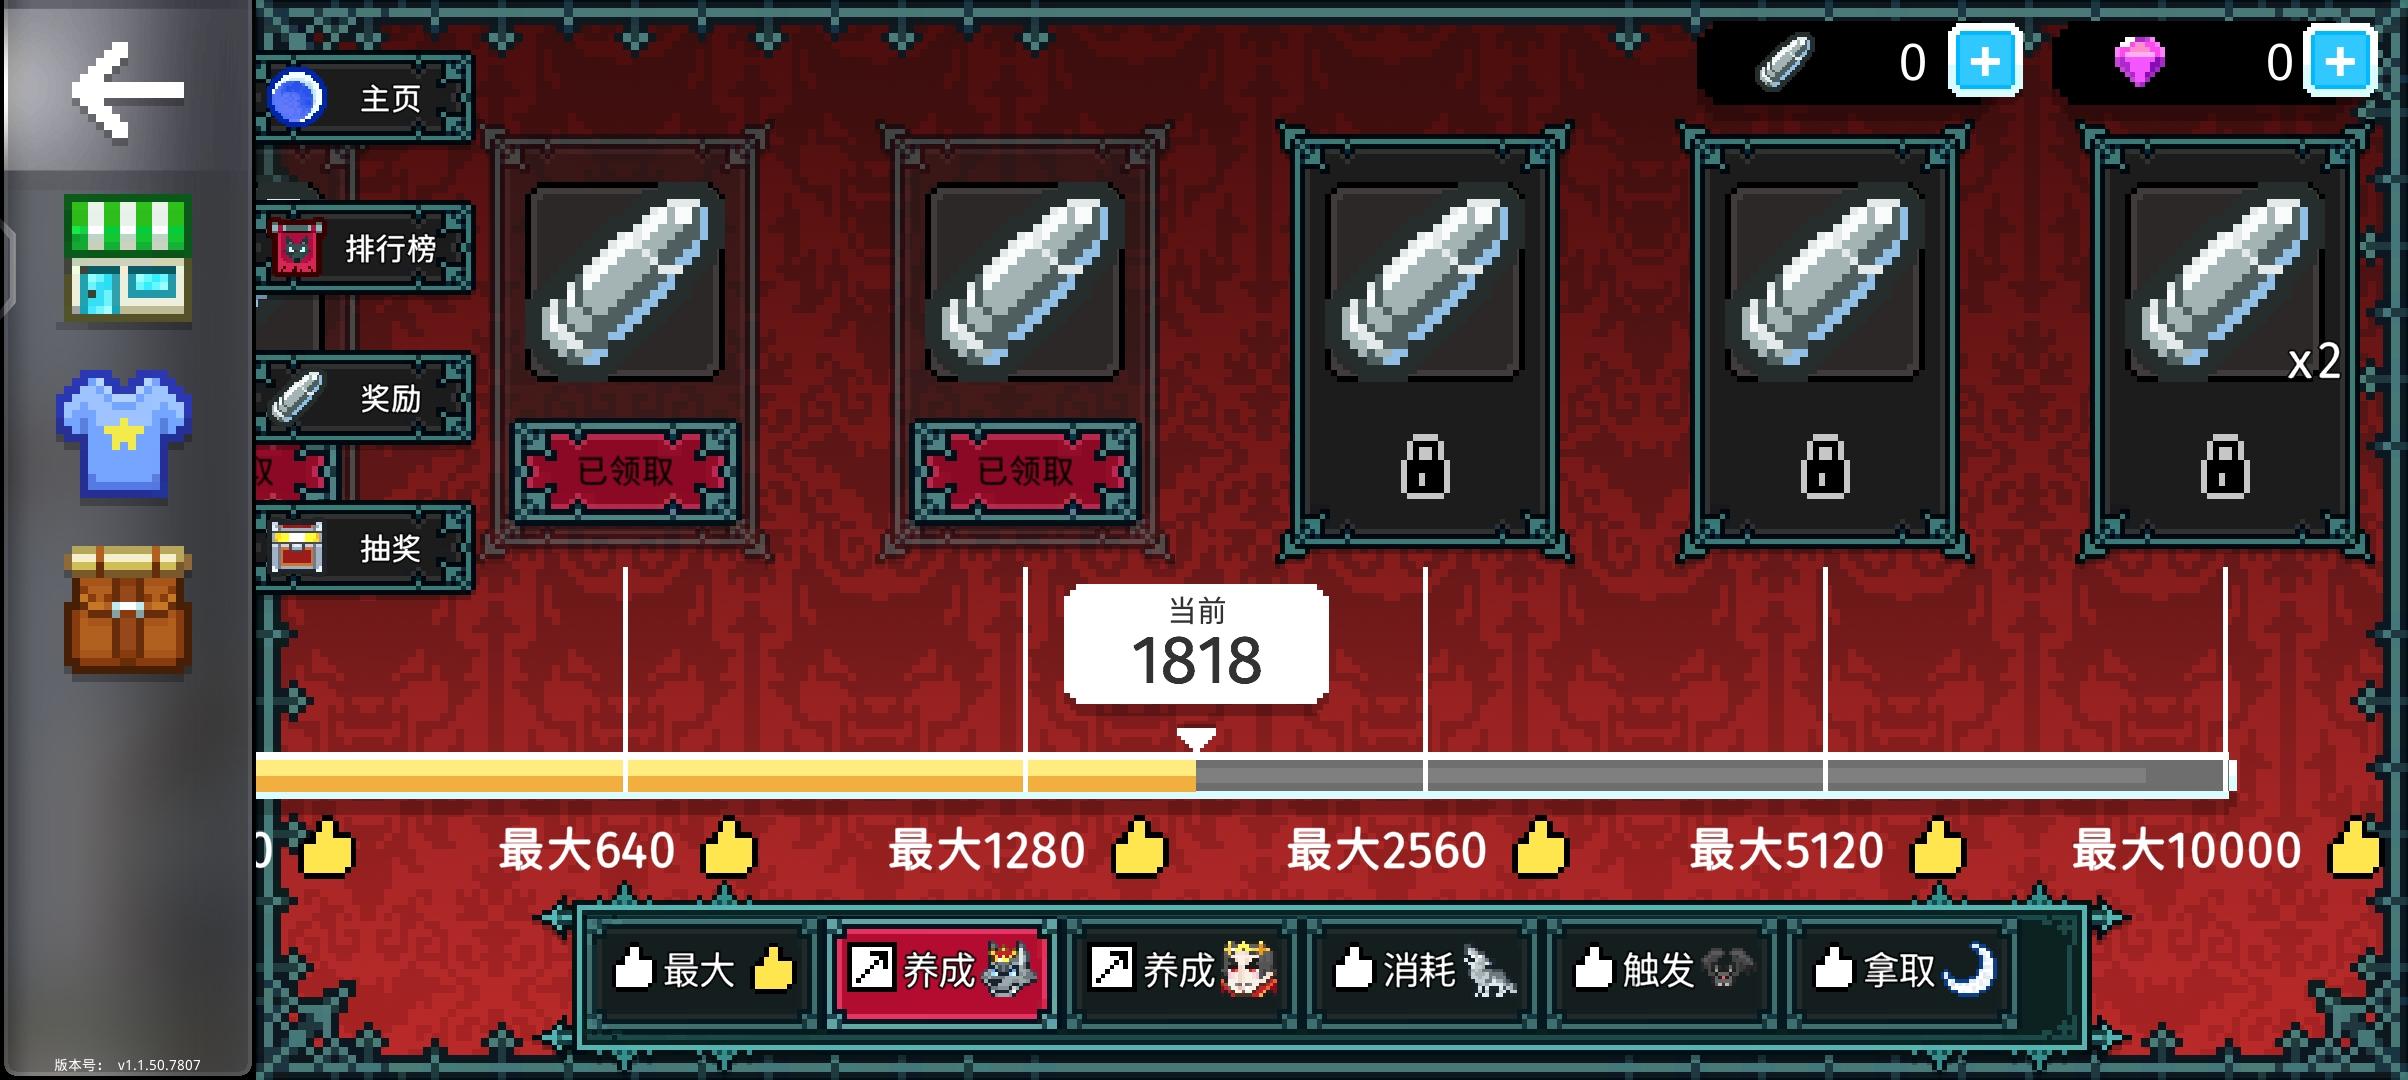Image resolution: width=2408 pixels, height=1080 pixels.
Task: Click the 最大5120 milestone label
Action: coord(1786,850)
